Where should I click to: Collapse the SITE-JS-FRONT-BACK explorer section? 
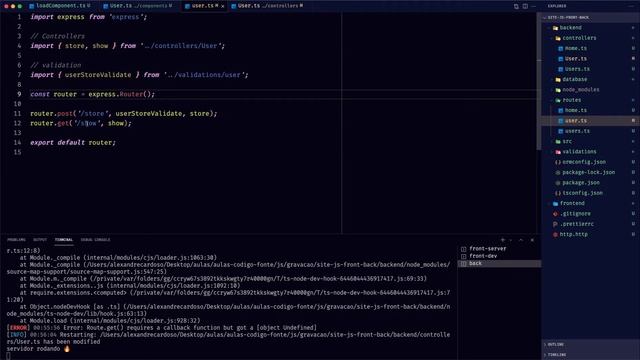[591, 18]
